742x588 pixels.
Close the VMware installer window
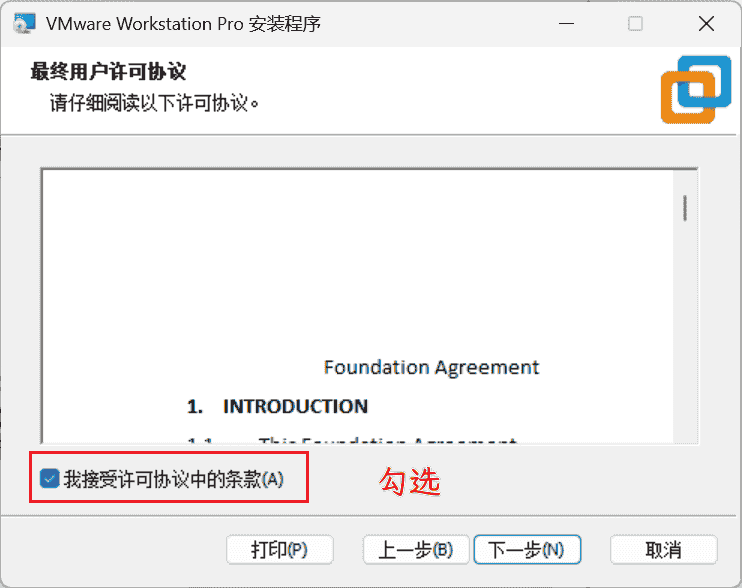[707, 23]
